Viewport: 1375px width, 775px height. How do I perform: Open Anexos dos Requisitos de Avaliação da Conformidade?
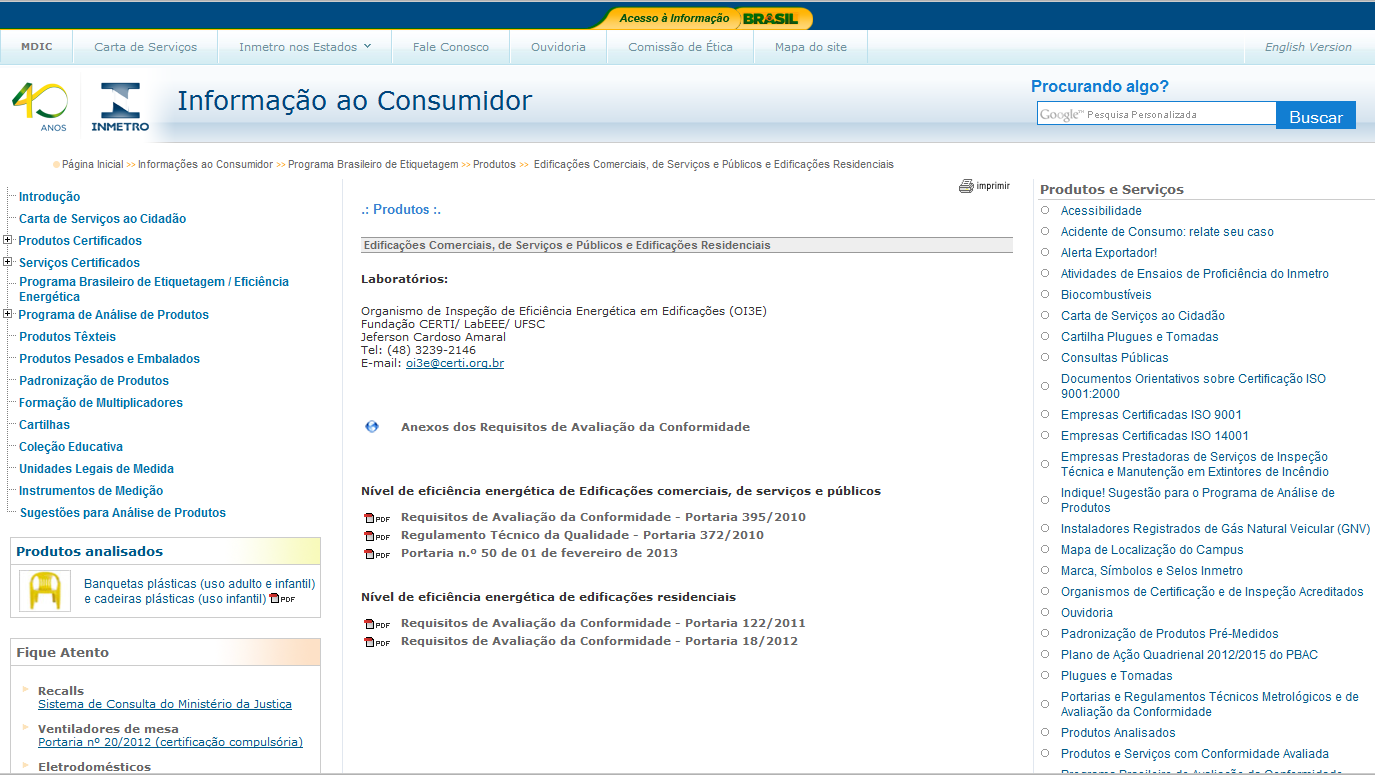click(x=575, y=427)
